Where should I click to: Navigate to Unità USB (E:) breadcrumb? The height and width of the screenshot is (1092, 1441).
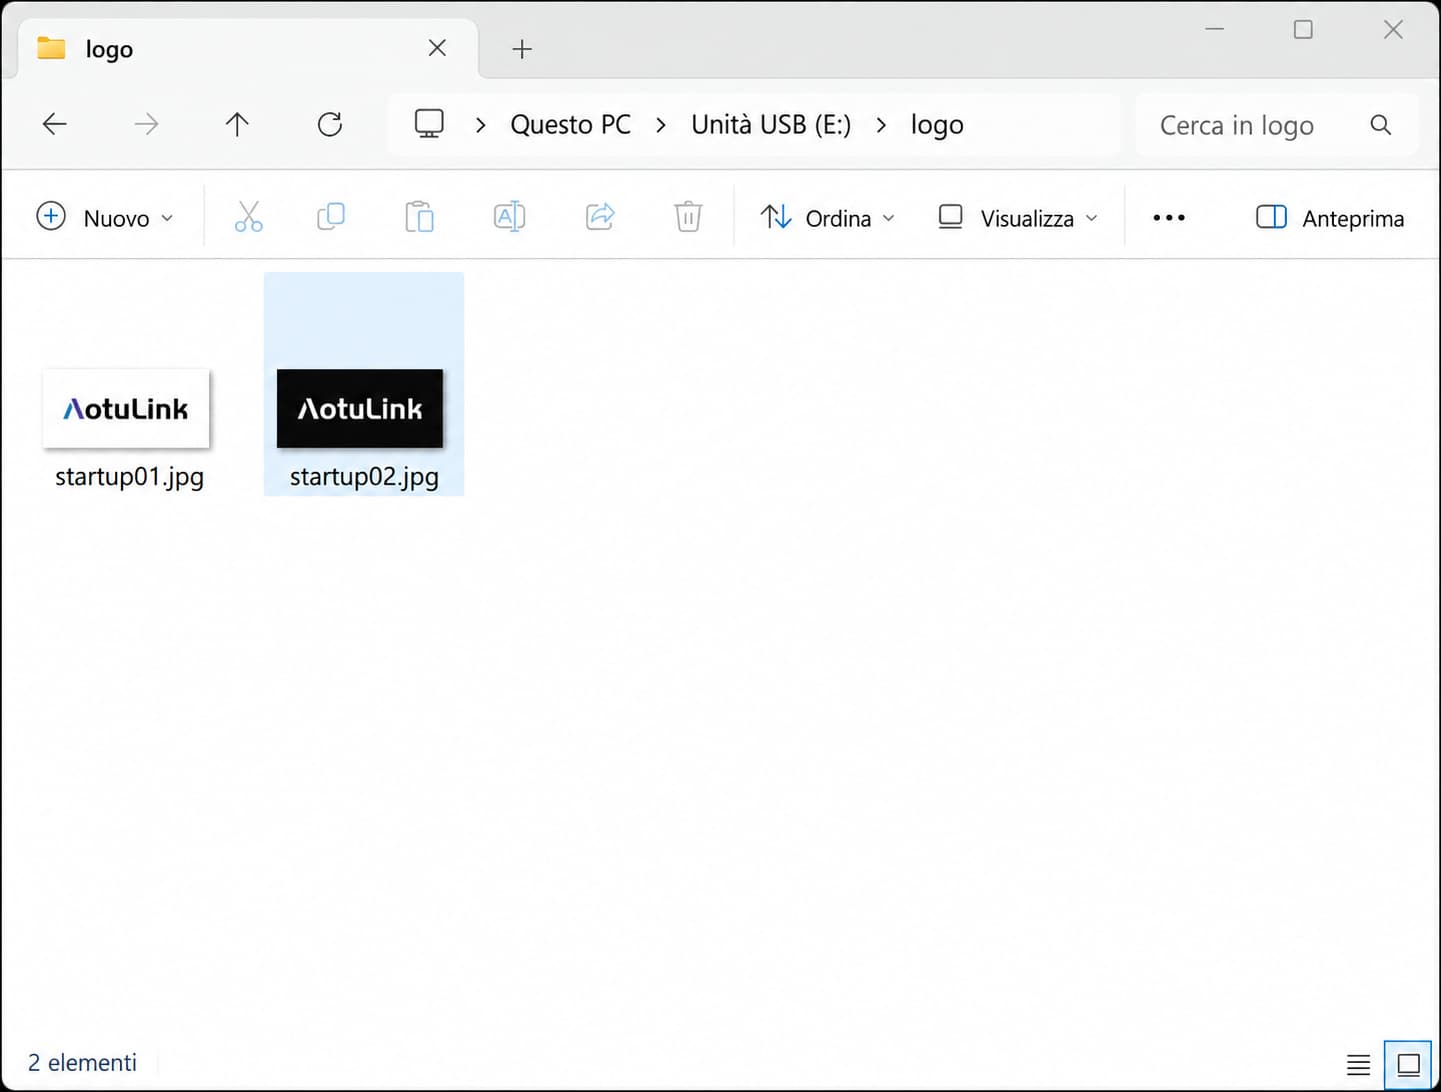click(771, 125)
